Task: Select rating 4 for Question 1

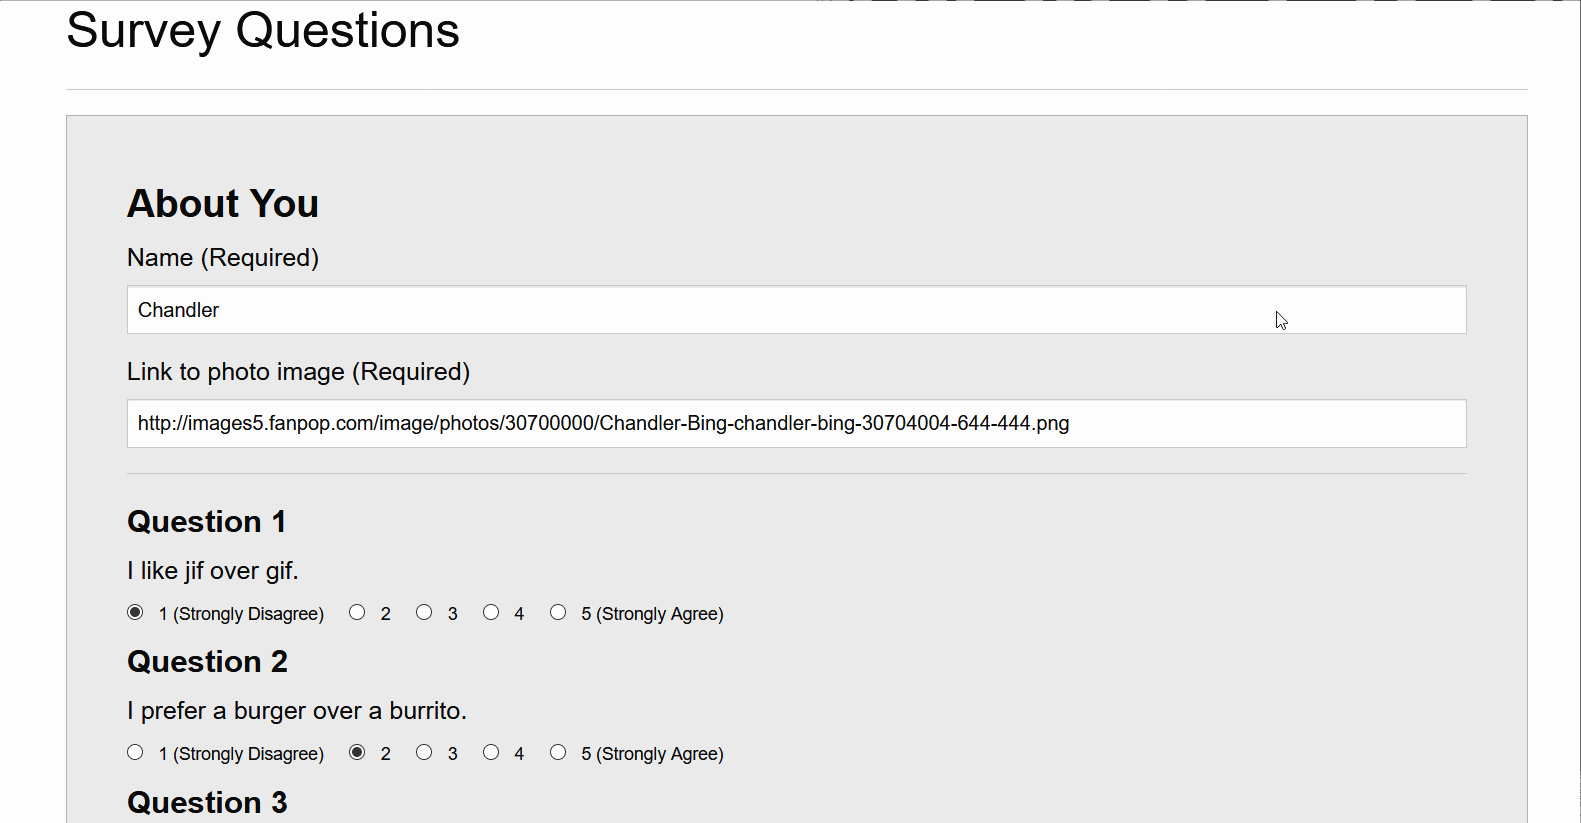Action: coord(491,612)
